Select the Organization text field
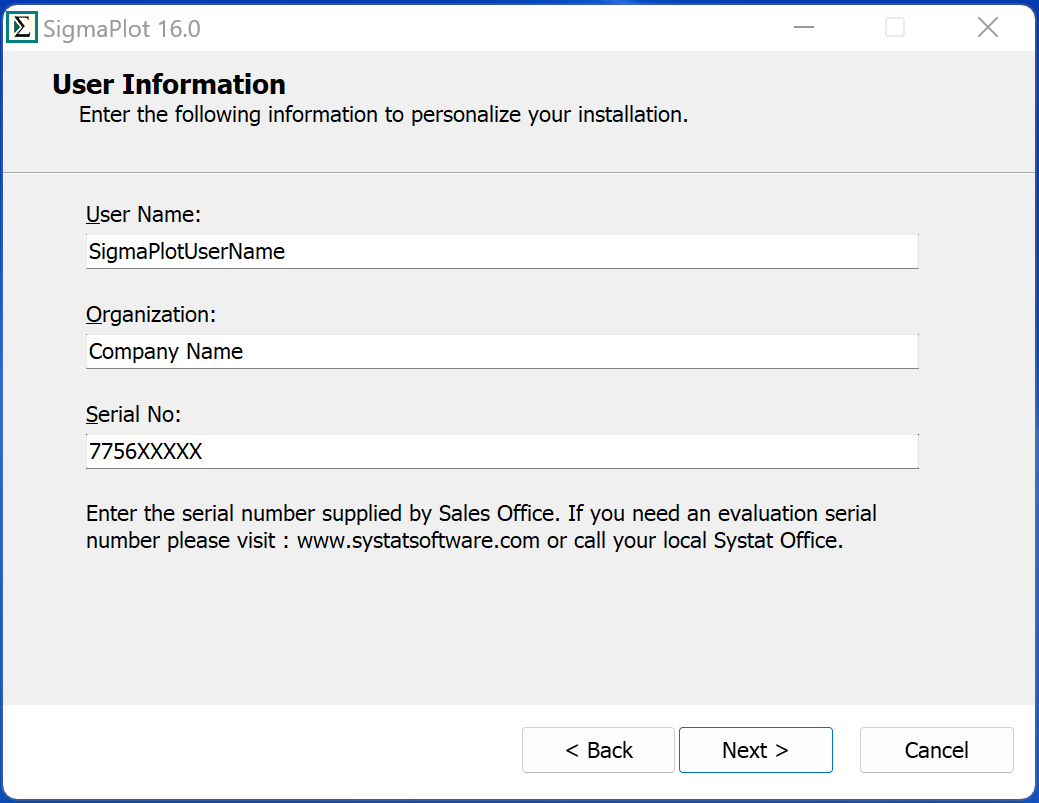1039x803 pixels. (502, 351)
